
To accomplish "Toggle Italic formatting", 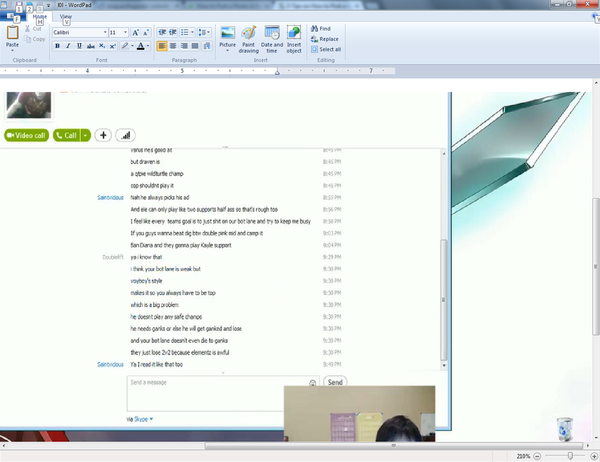I will click(x=68, y=46).
